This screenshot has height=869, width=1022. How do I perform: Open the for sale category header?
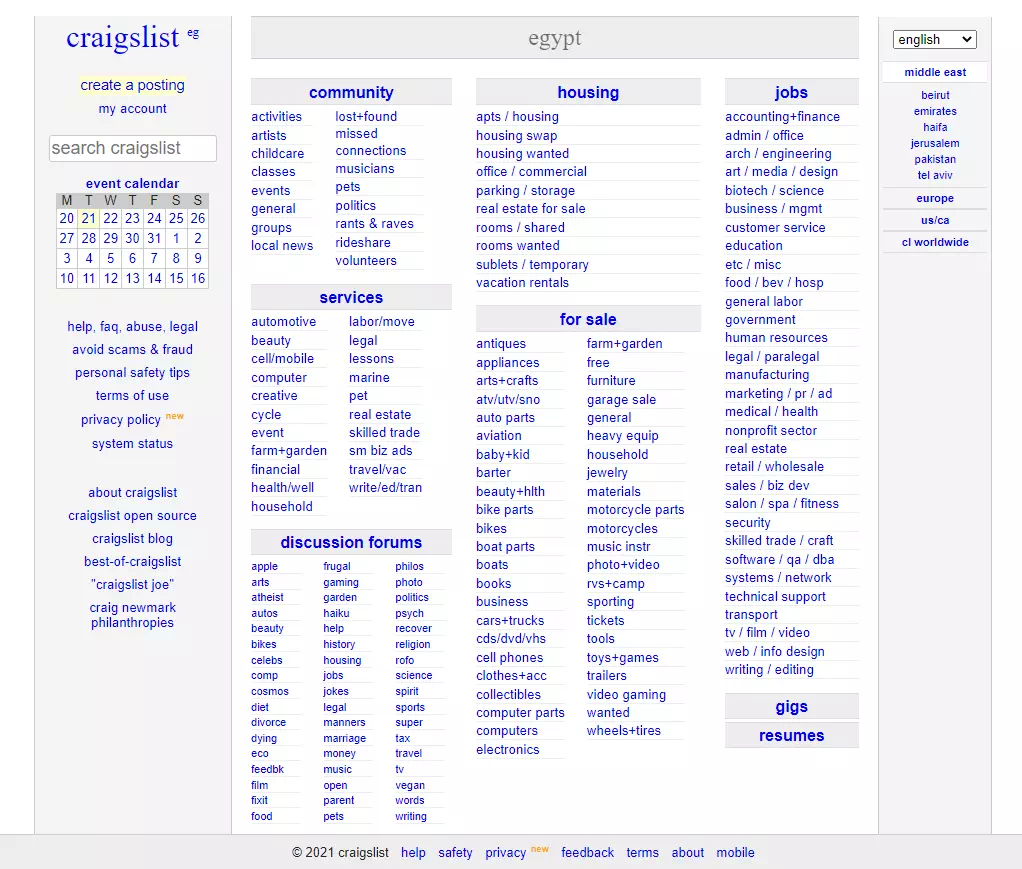(x=588, y=319)
